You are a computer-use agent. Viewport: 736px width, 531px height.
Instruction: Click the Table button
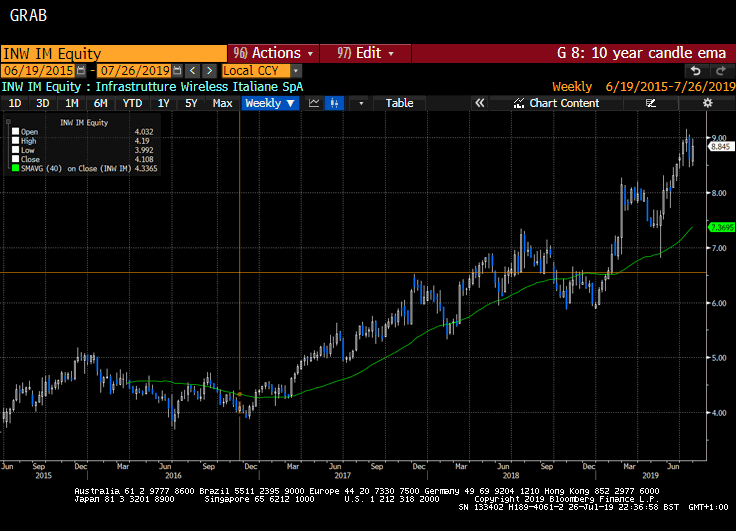tap(399, 103)
